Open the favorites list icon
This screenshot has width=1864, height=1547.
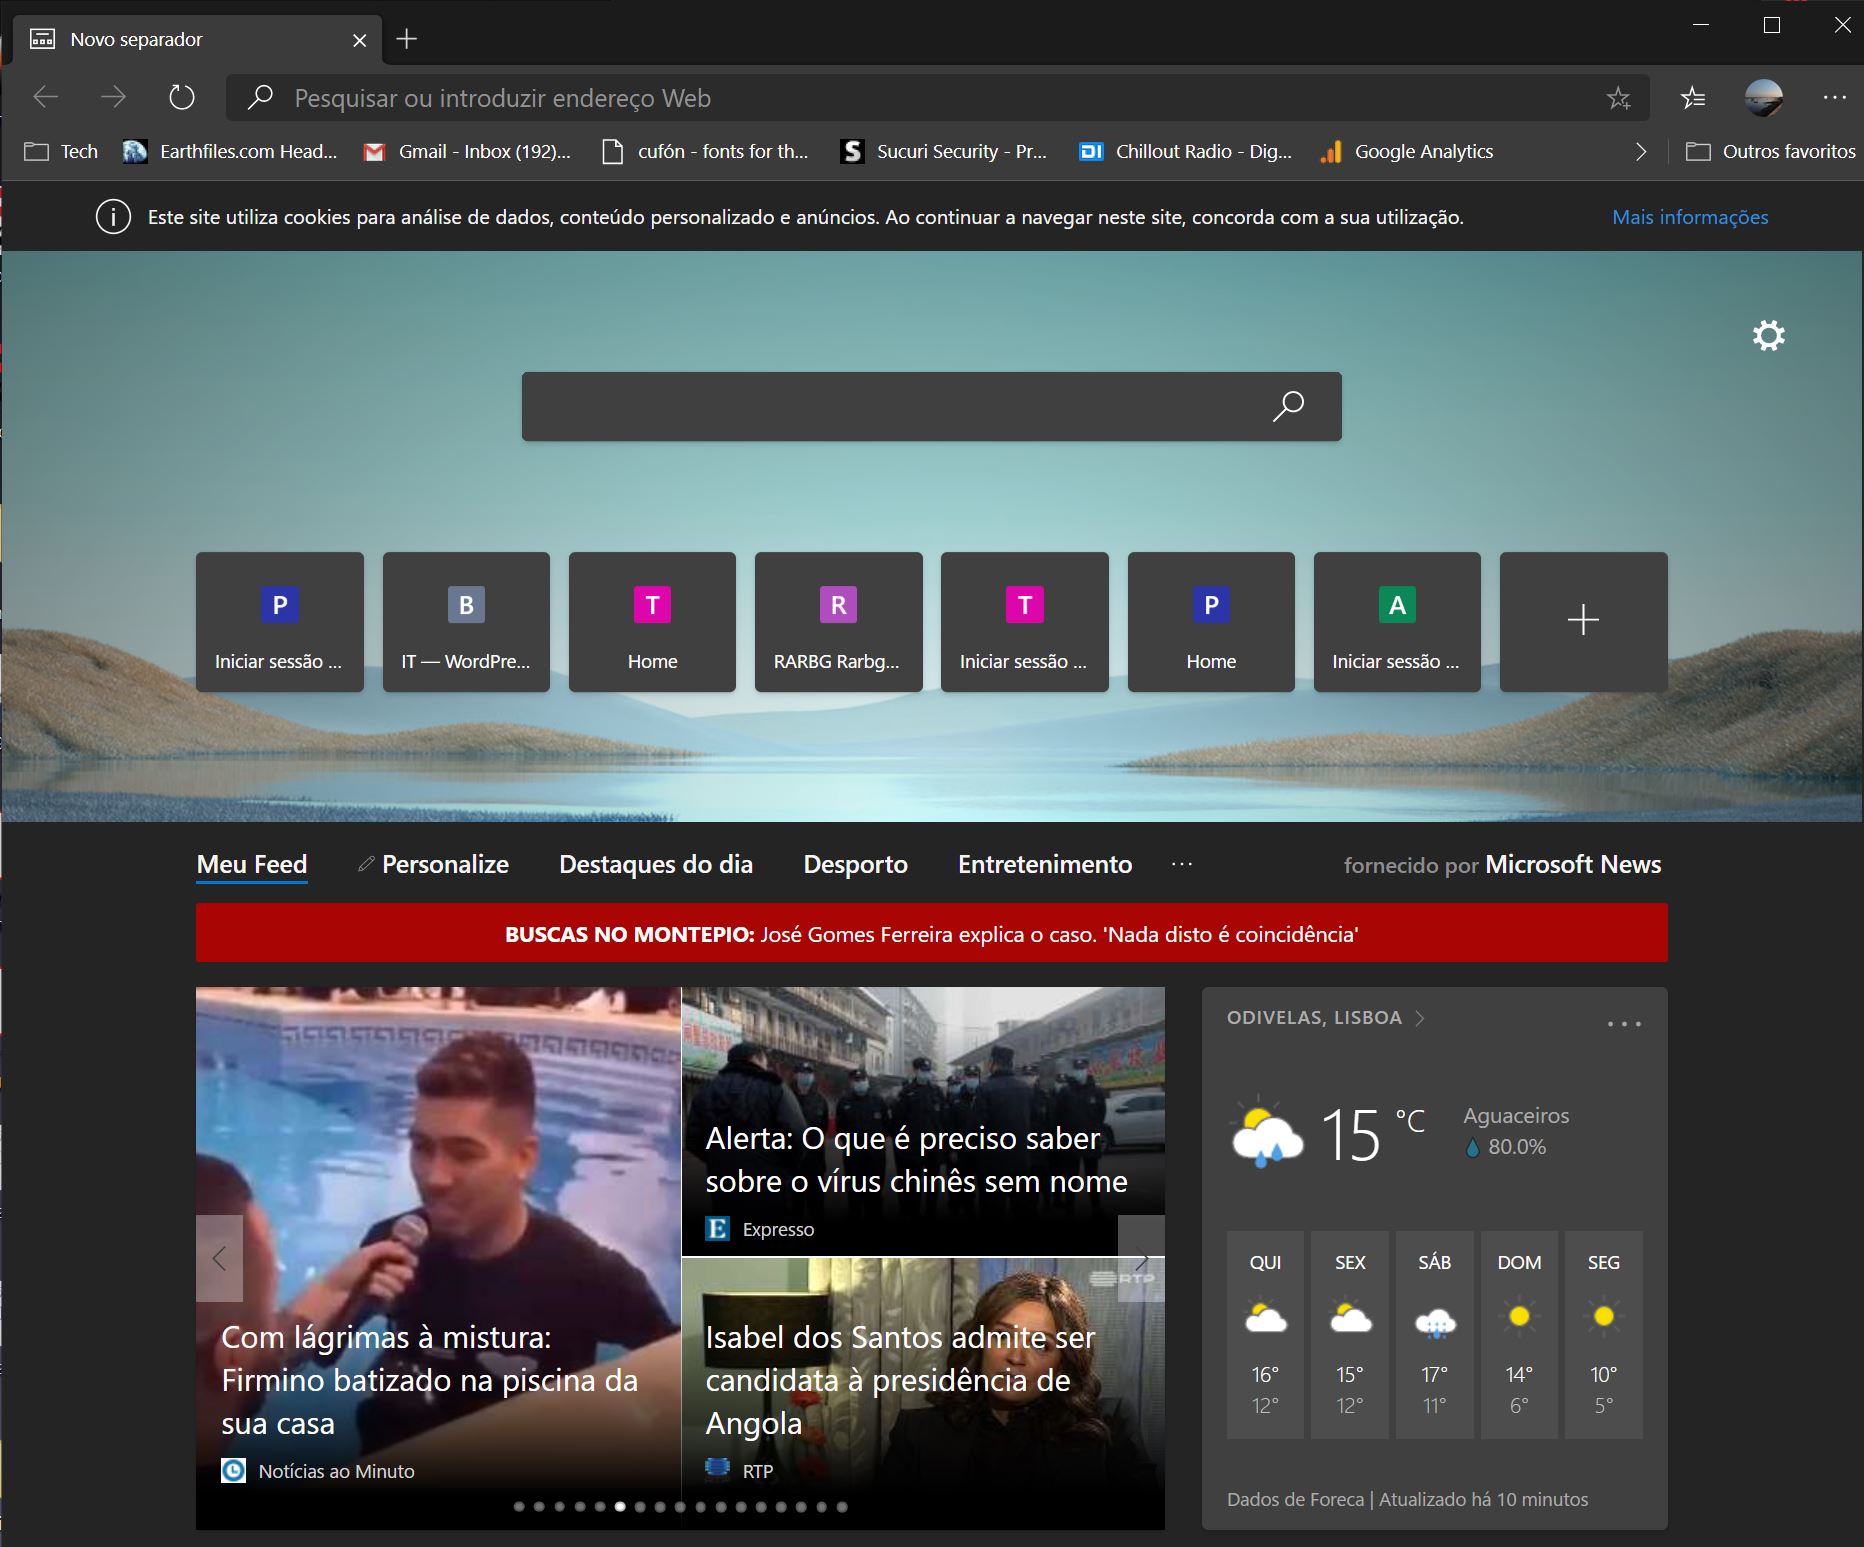pyautogui.click(x=1692, y=97)
